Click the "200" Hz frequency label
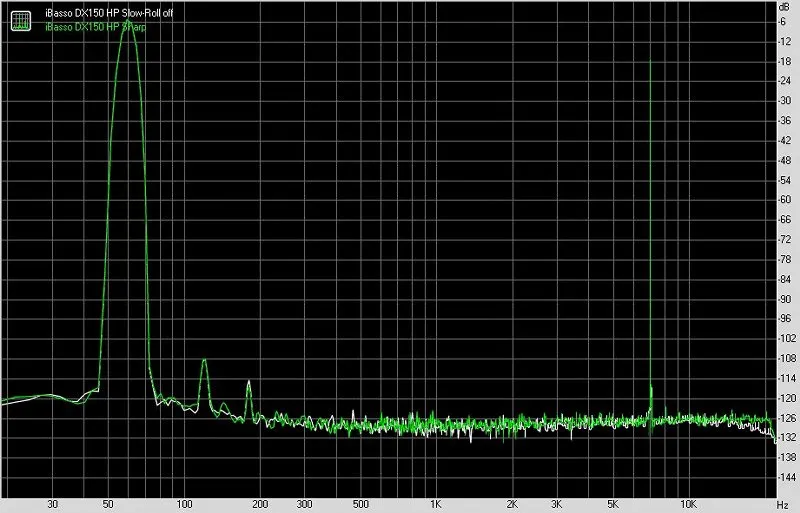800x513 pixels. (260, 504)
